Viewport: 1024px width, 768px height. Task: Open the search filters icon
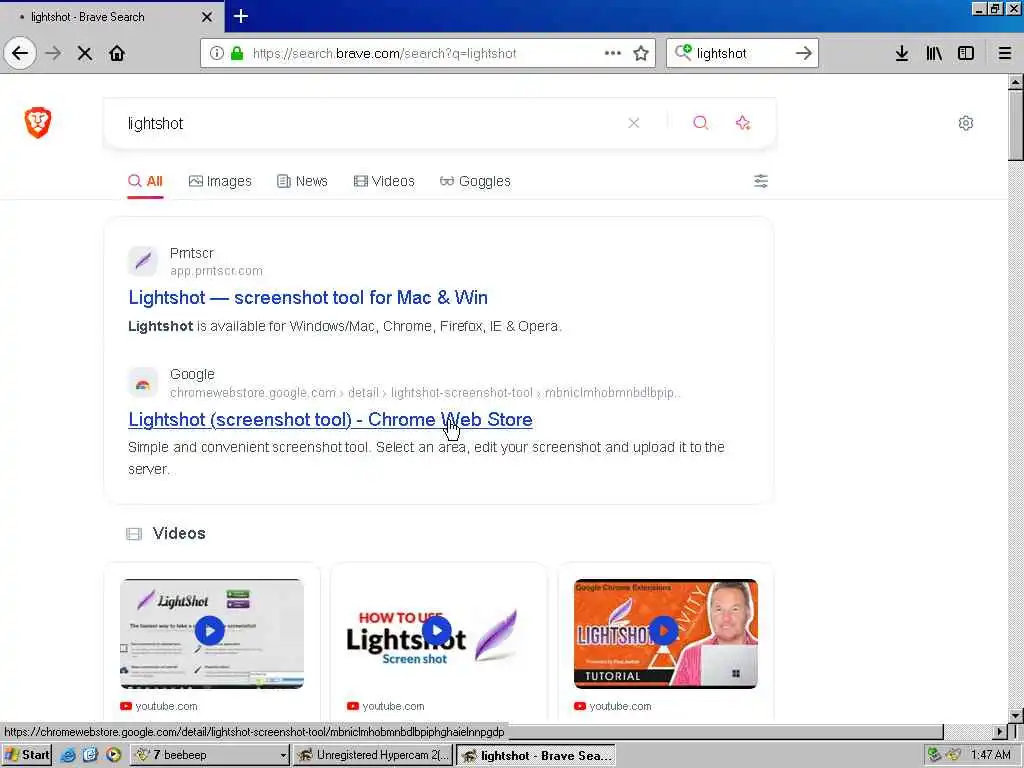pyautogui.click(x=761, y=181)
